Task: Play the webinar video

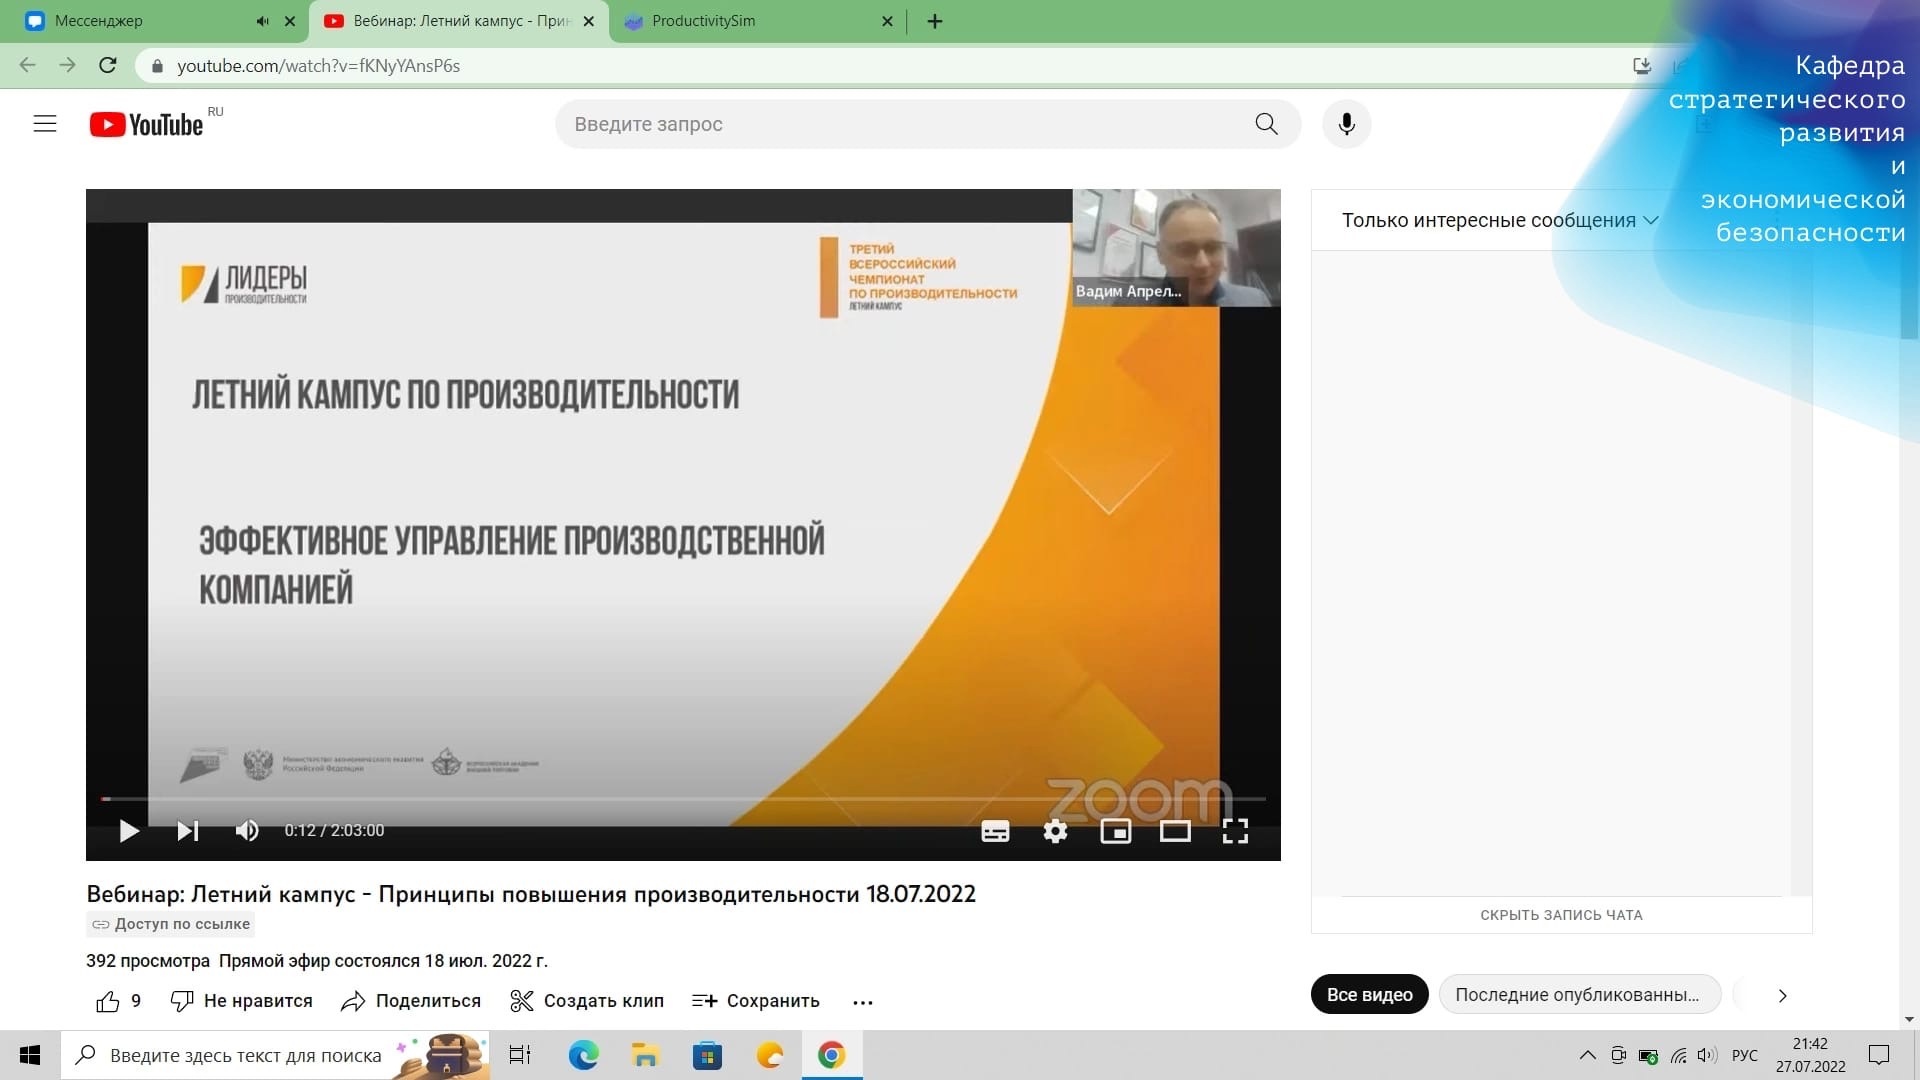Action: [x=129, y=831]
